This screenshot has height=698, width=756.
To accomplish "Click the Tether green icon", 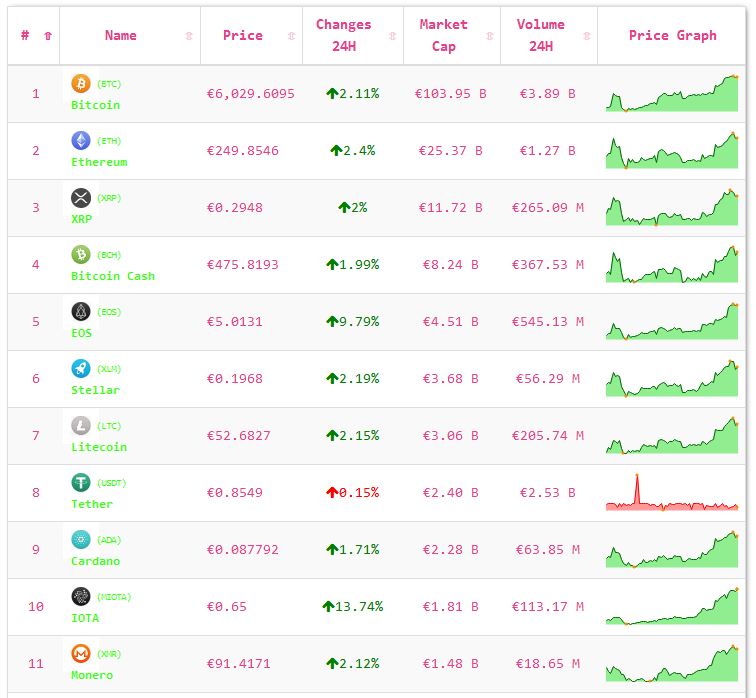I will pyautogui.click(x=81, y=483).
